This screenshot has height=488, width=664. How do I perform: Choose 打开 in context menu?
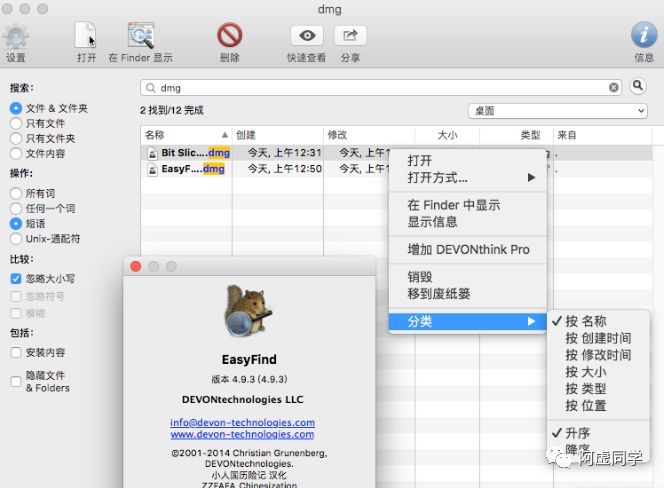click(420, 161)
